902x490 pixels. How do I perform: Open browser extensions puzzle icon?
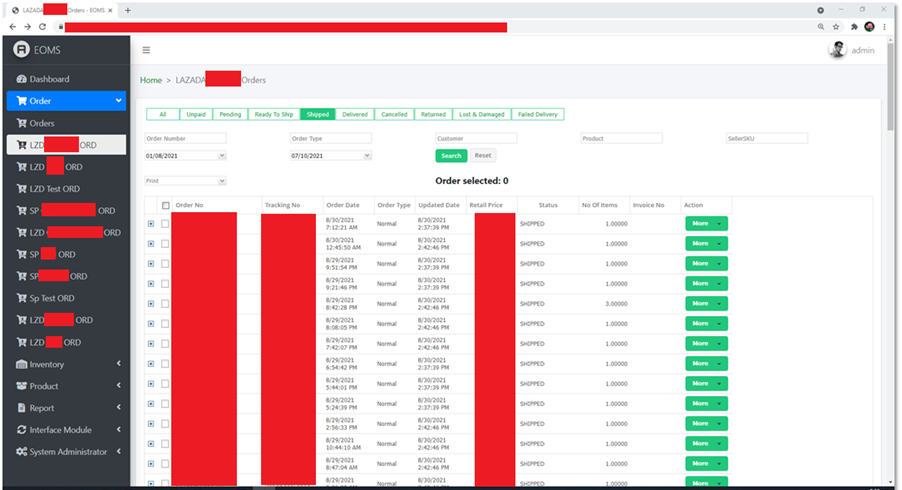coord(854,26)
